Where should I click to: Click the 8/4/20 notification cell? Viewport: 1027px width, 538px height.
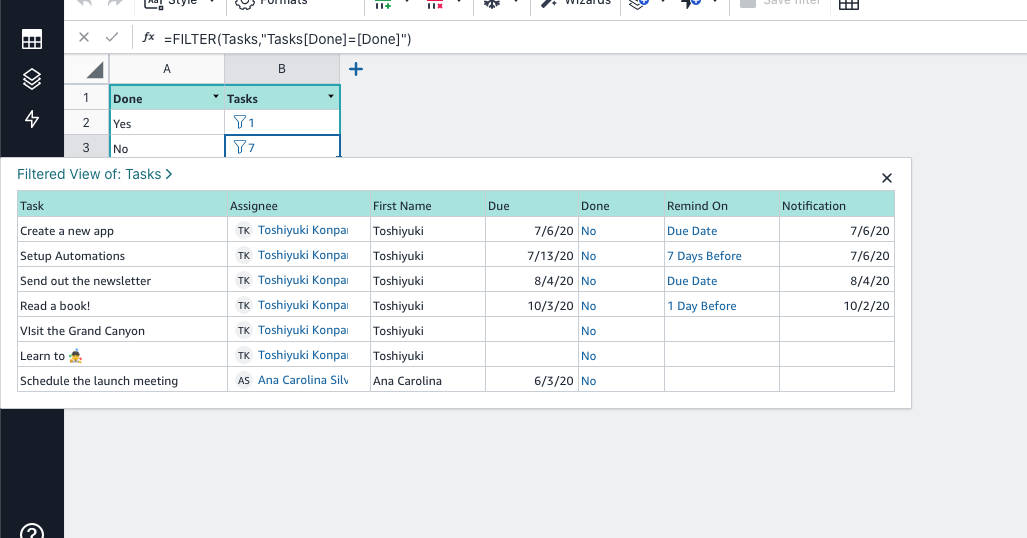point(836,280)
